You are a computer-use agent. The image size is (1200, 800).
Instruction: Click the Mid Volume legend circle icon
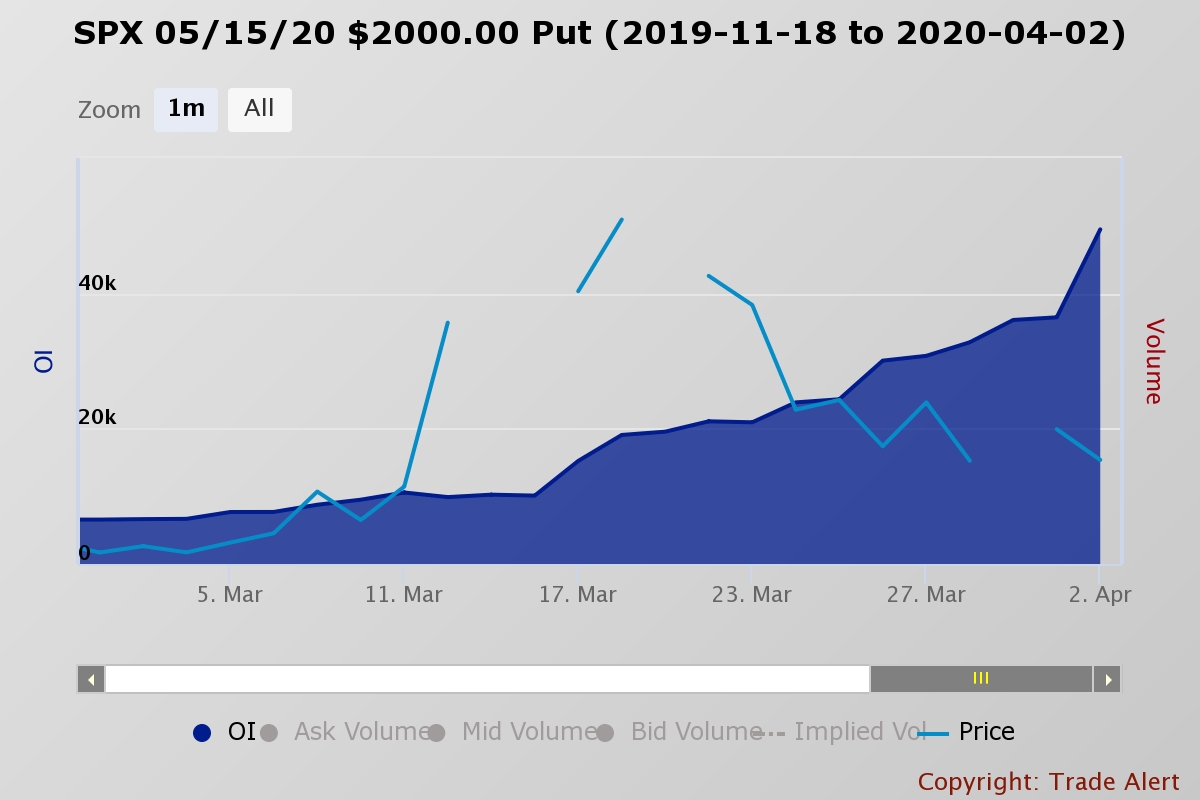tap(435, 732)
